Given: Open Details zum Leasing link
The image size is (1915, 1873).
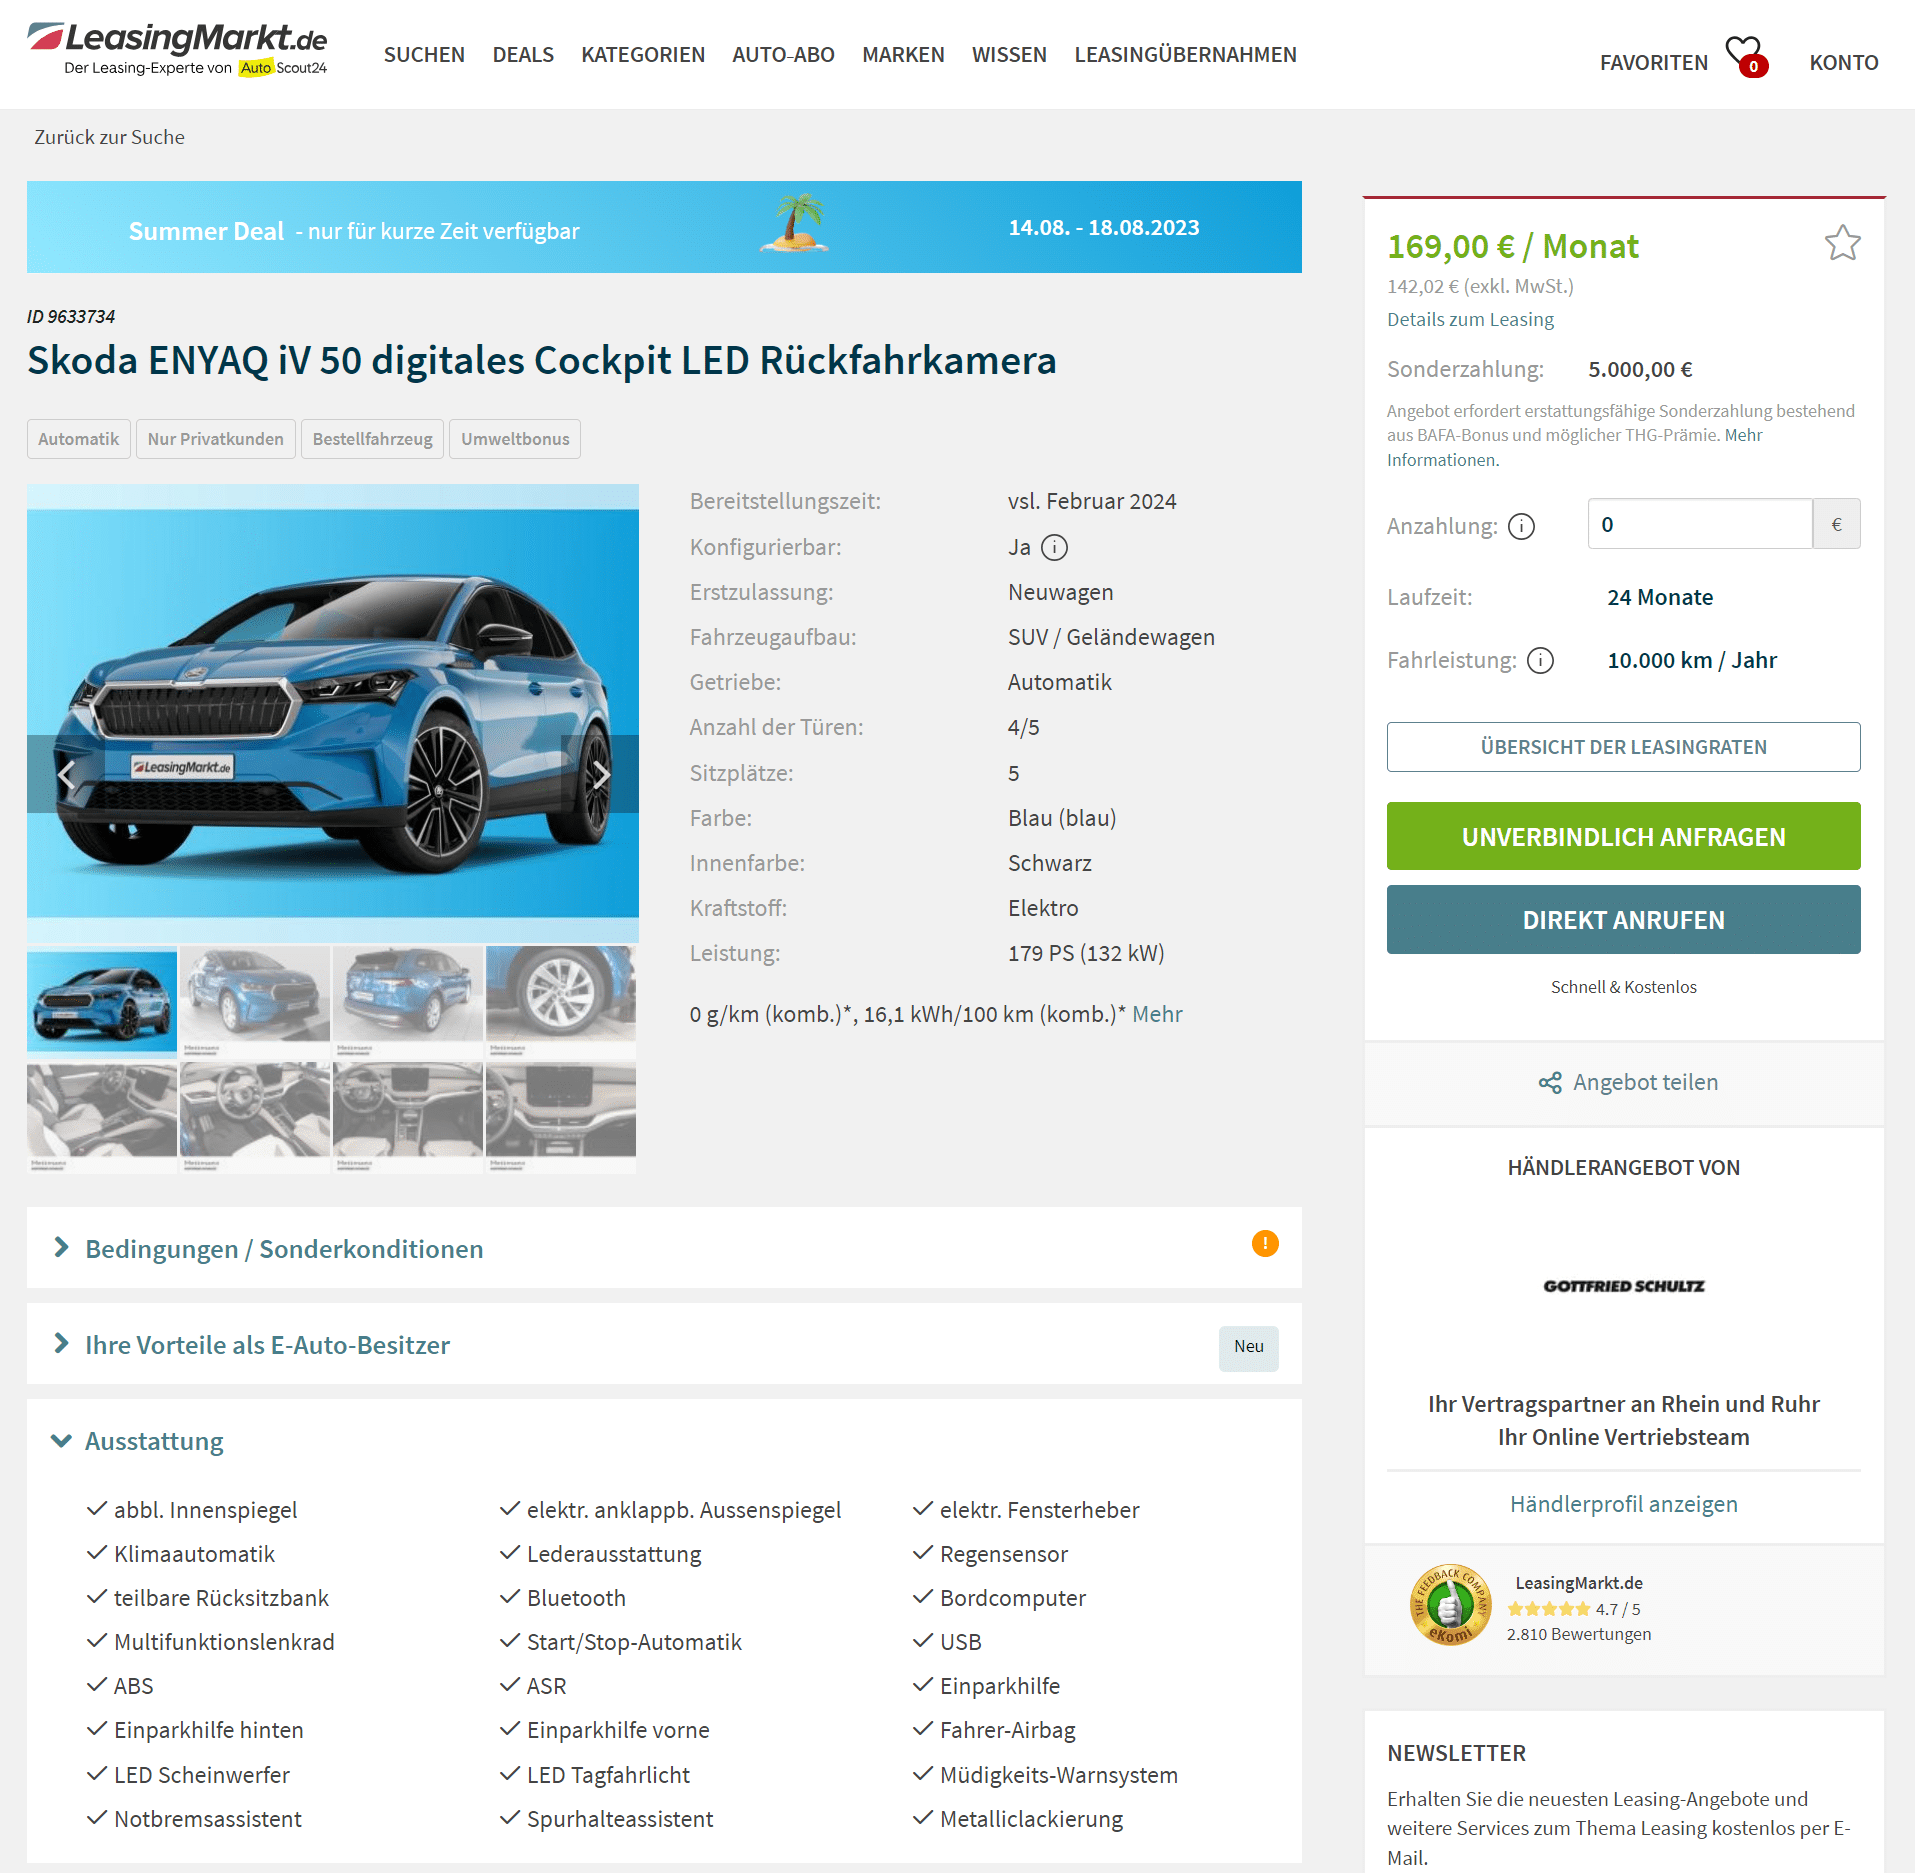Looking at the screenshot, I should [x=1470, y=319].
